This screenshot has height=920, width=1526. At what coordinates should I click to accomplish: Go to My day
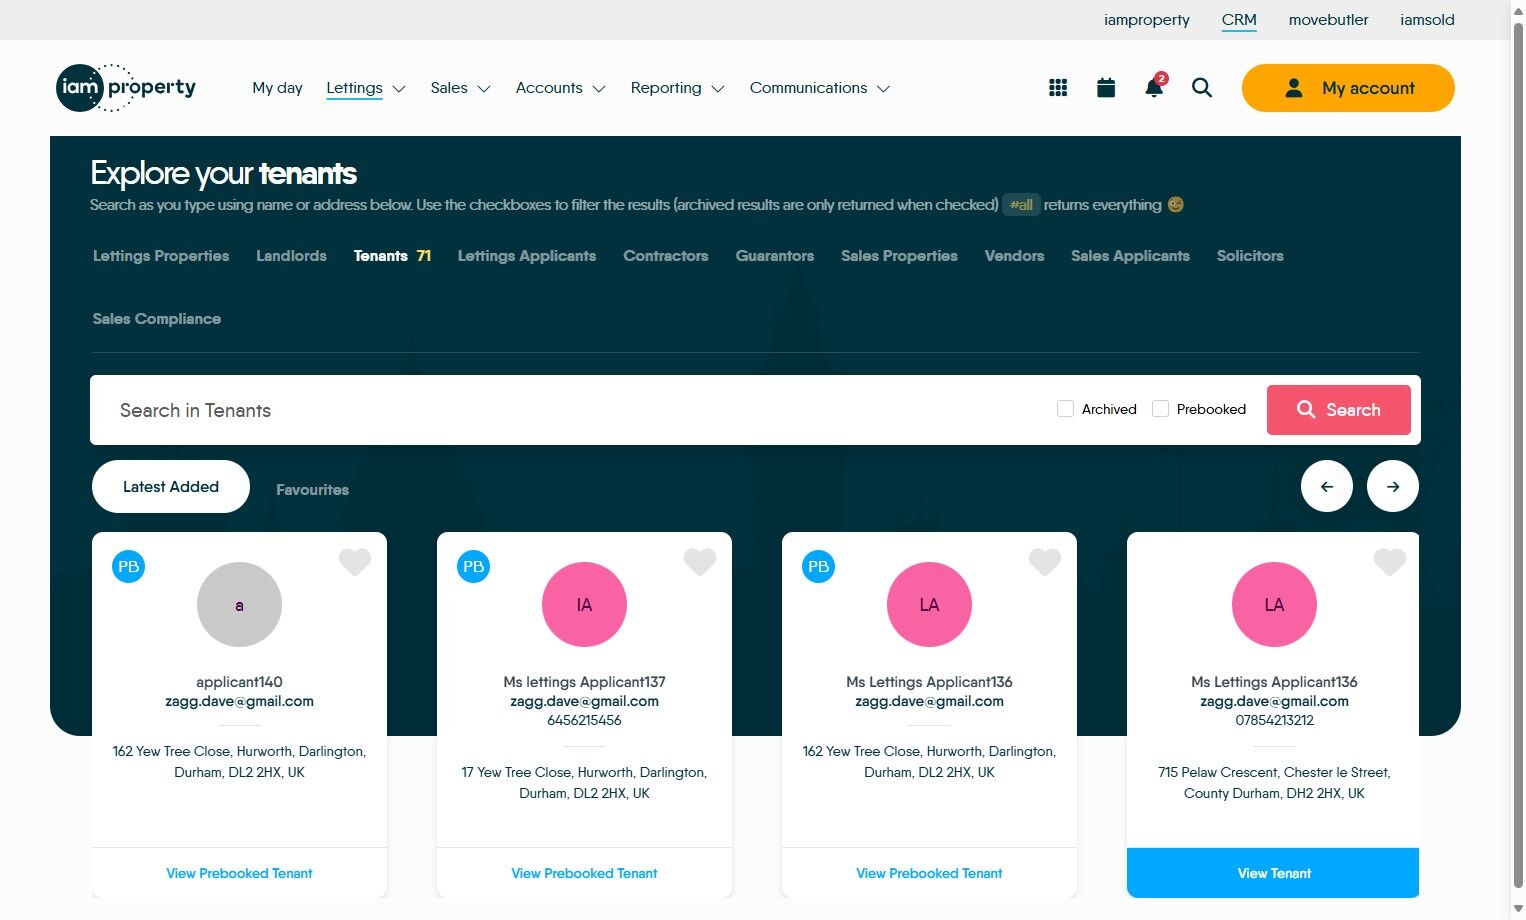coord(277,88)
